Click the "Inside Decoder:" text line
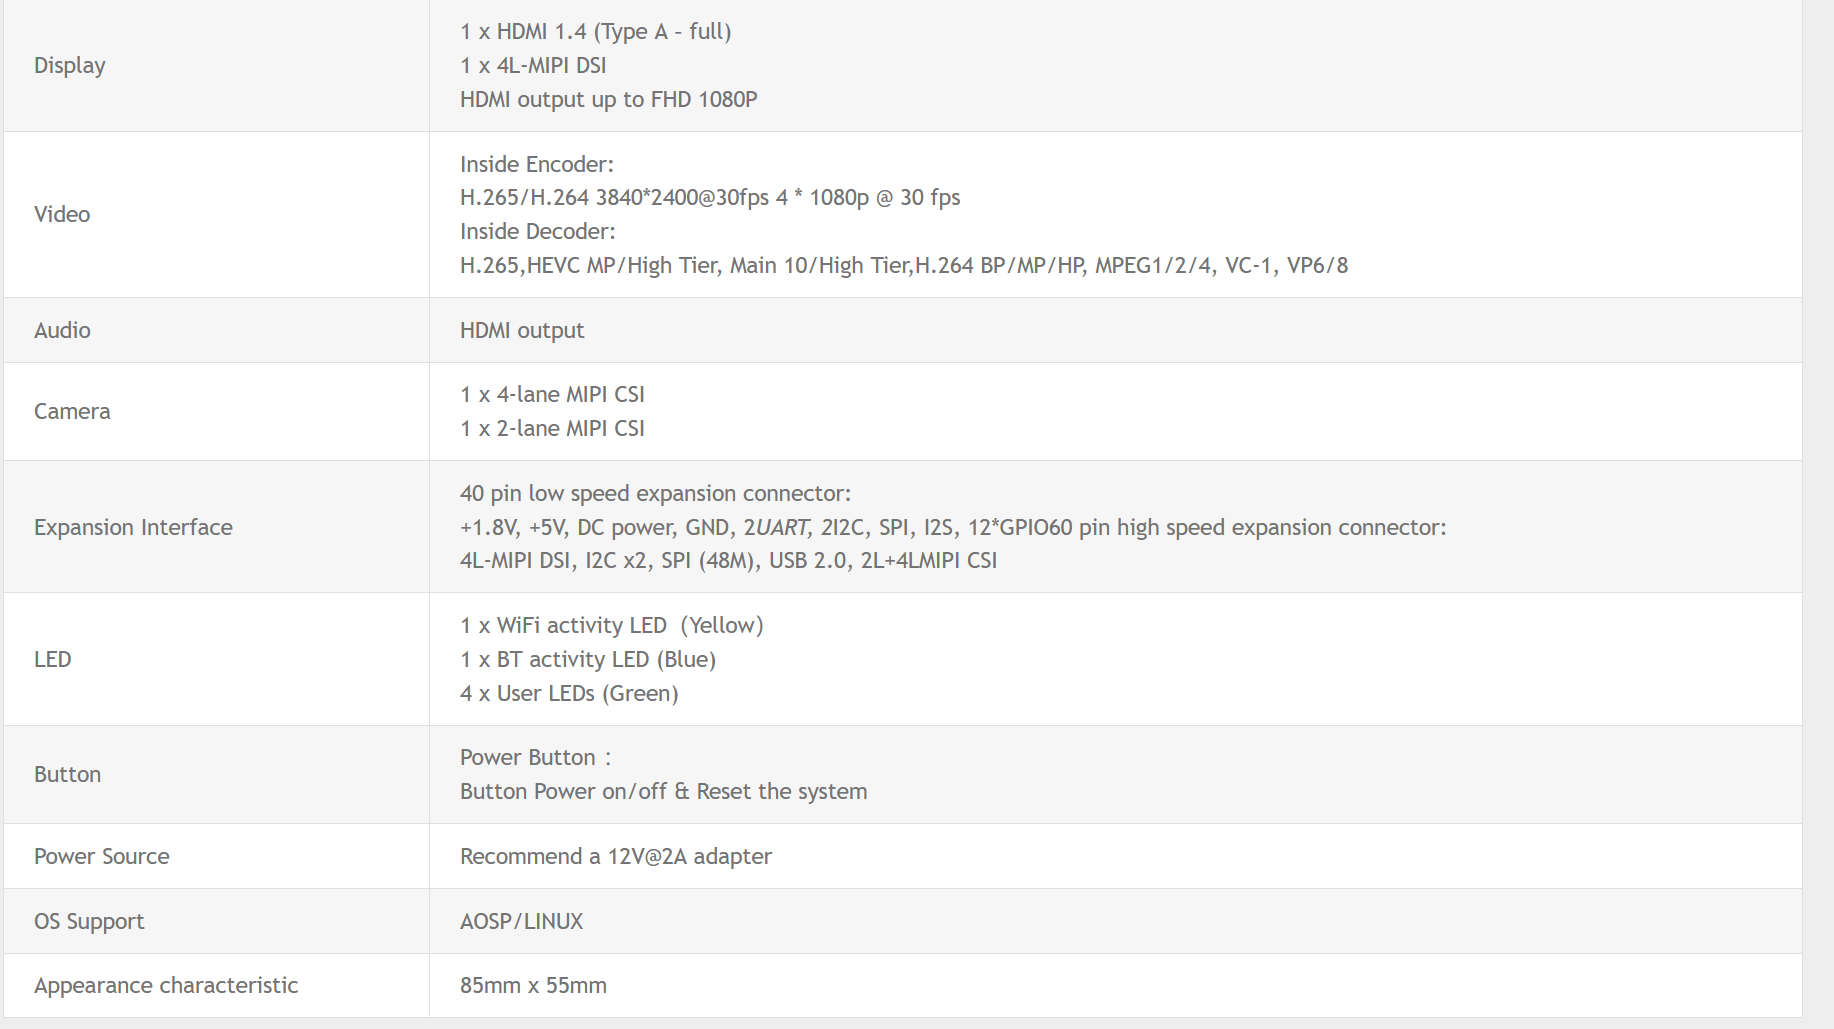 (537, 231)
